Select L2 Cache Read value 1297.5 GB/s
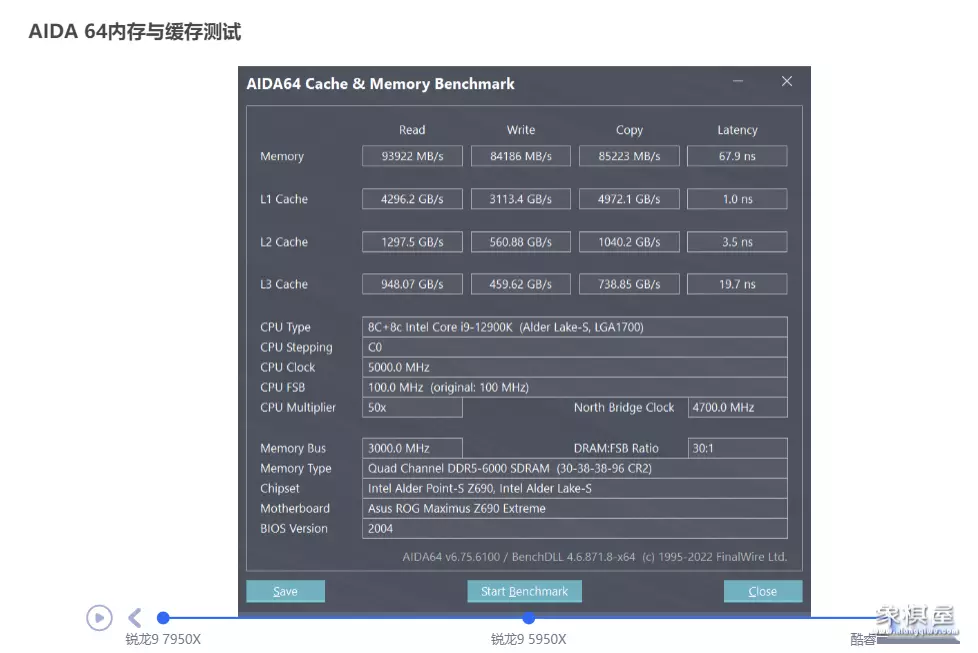 pos(412,242)
